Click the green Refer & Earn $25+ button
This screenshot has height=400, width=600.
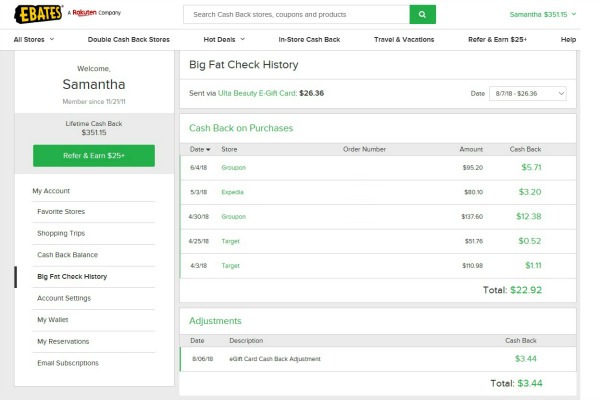pos(94,155)
